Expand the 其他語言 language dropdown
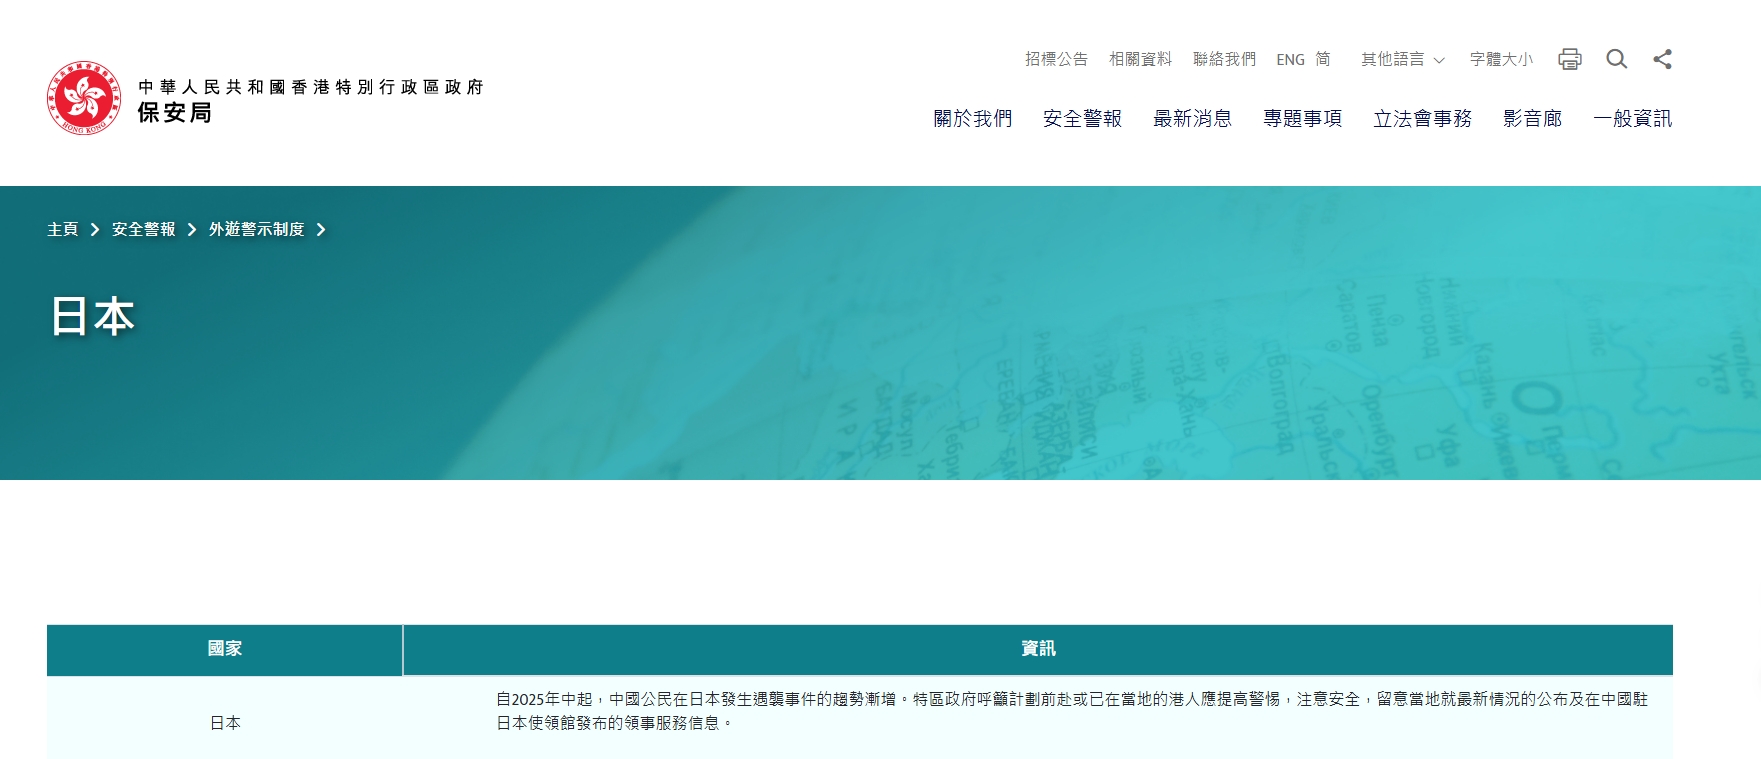The image size is (1761, 759). 1402,60
